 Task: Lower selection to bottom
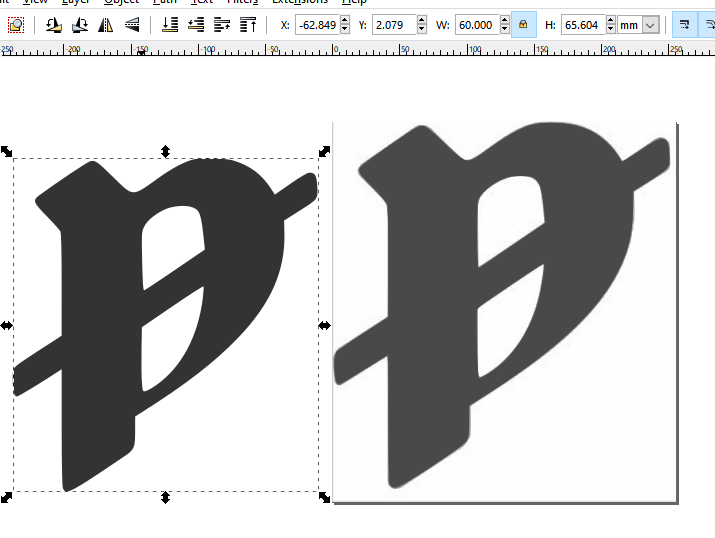170,25
